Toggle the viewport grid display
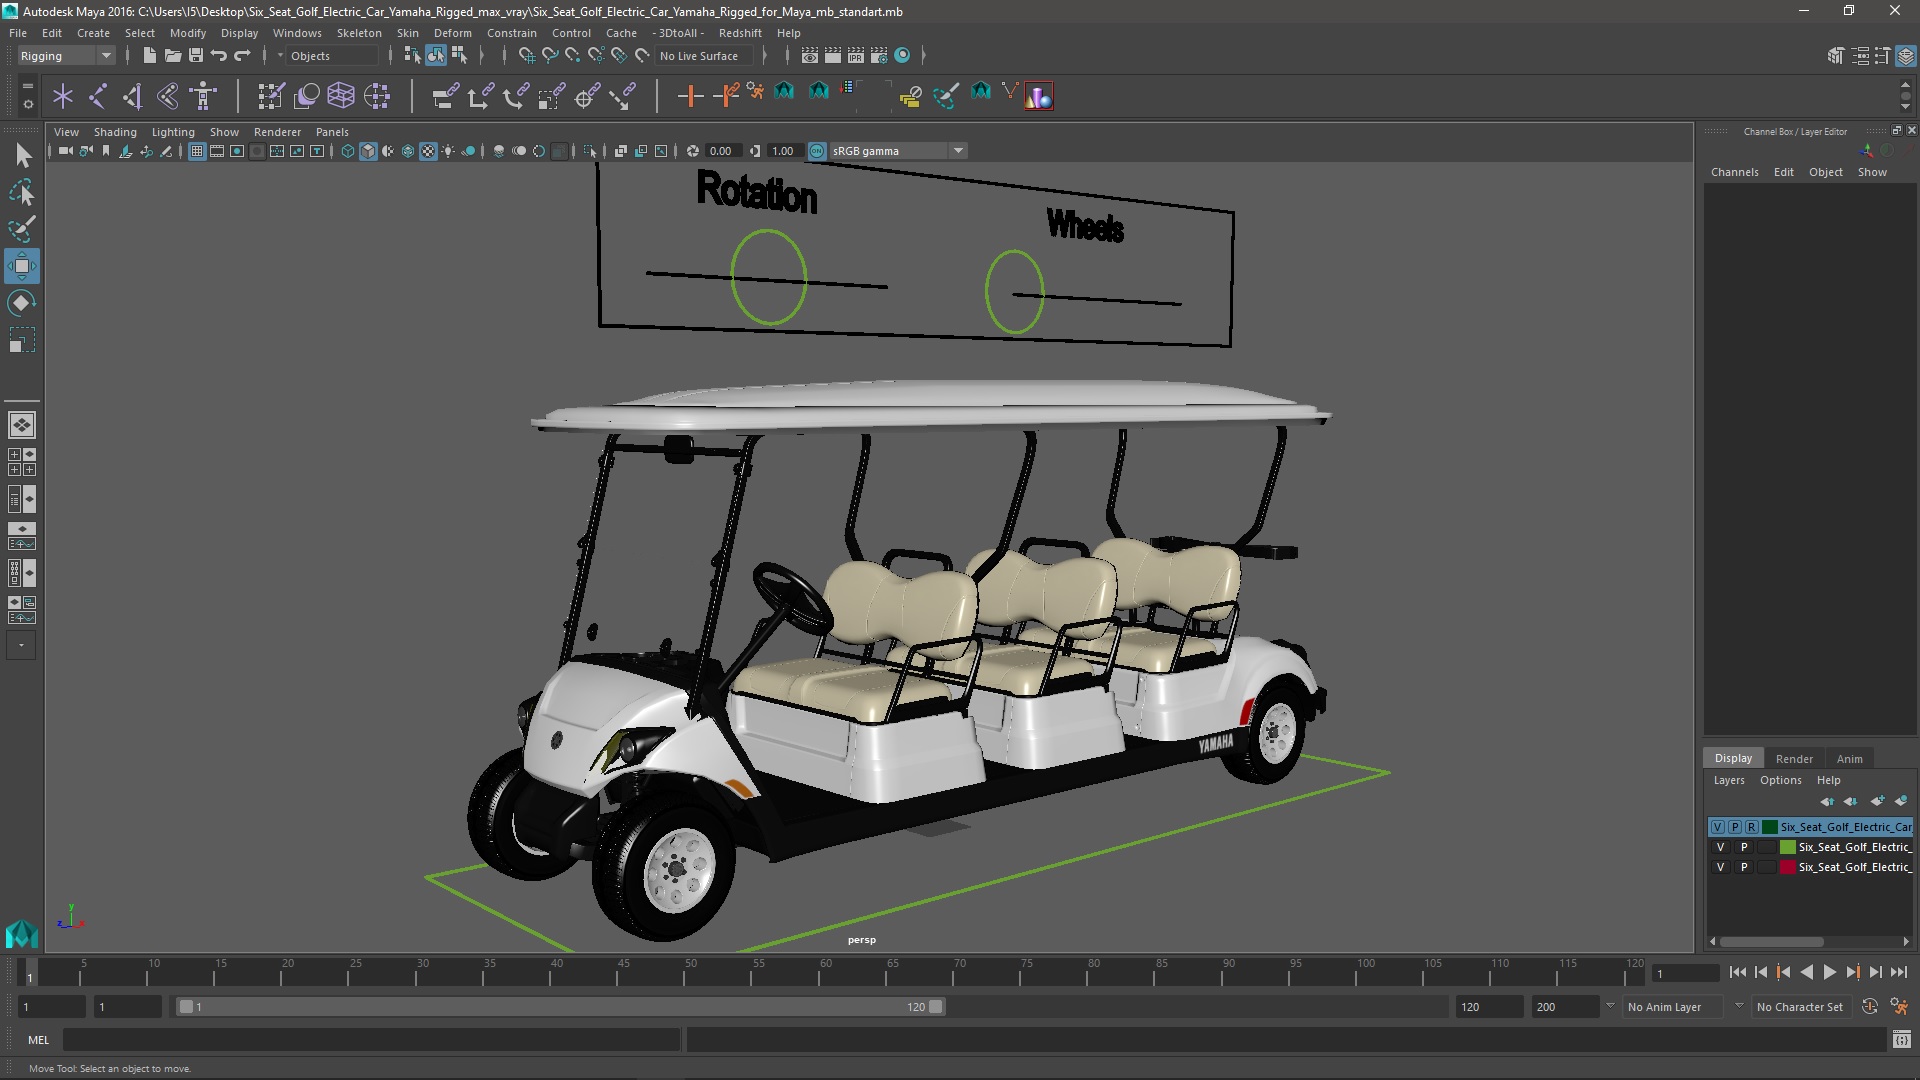The image size is (1920, 1080). tap(197, 151)
